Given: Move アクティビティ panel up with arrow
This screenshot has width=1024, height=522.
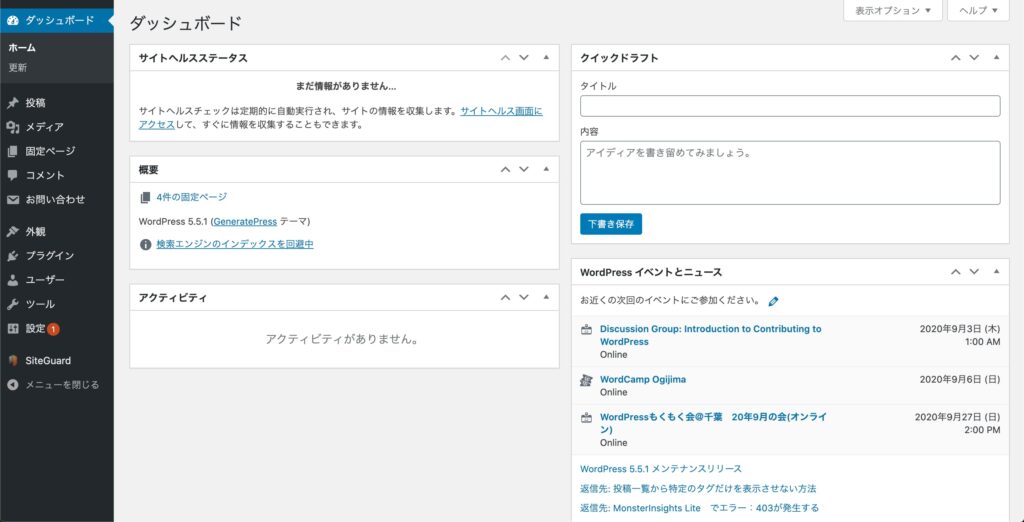Looking at the screenshot, I should 505,297.
